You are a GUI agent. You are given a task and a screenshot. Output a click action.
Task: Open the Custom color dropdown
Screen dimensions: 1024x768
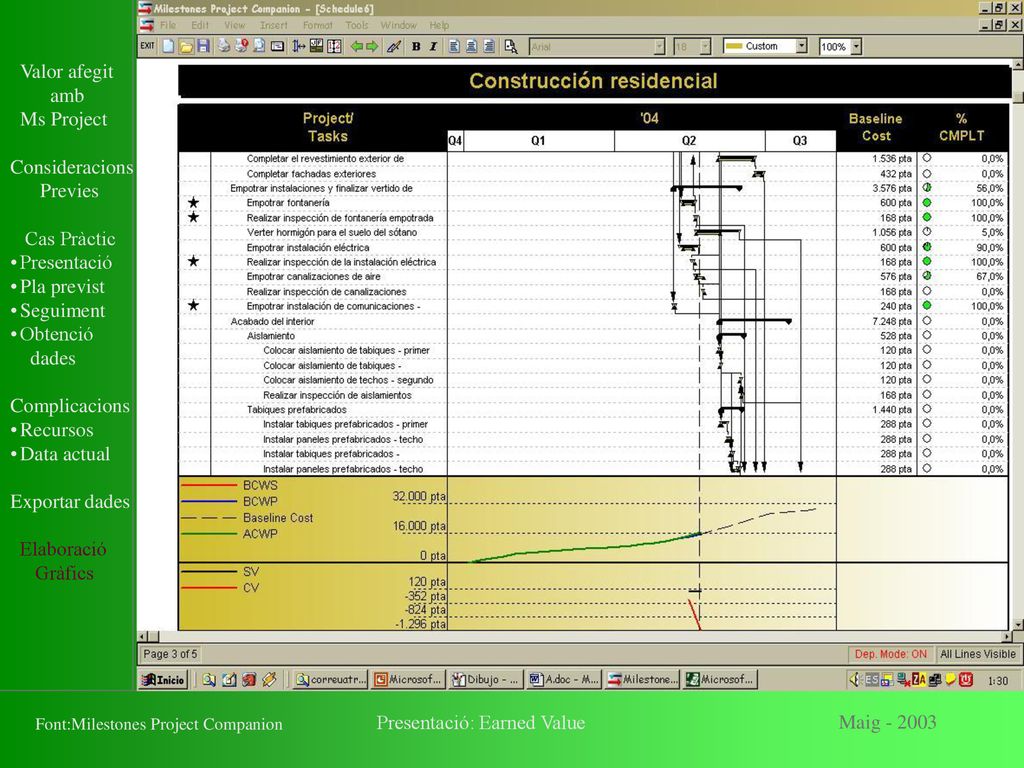point(801,46)
